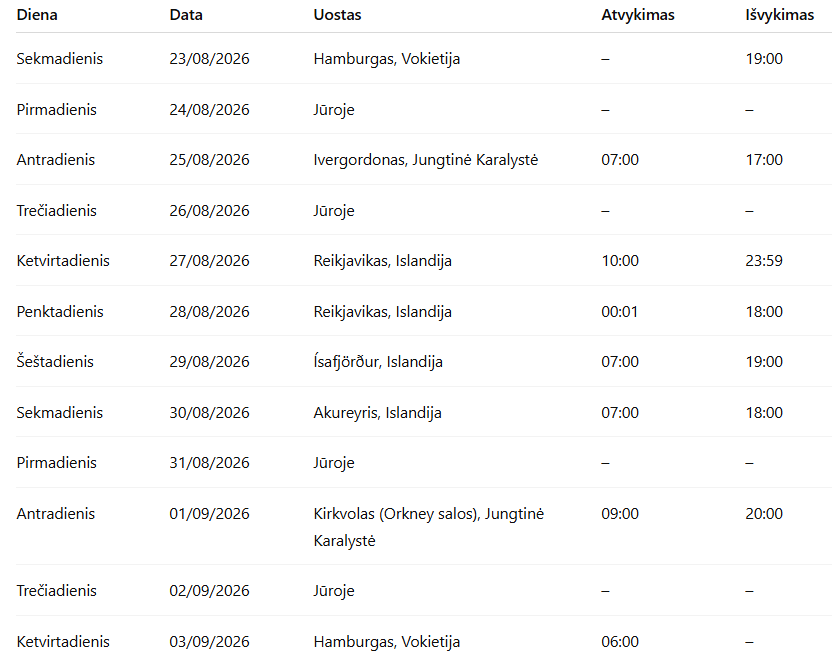The image size is (832, 670).
Task: Click the Data column header
Action: (186, 15)
